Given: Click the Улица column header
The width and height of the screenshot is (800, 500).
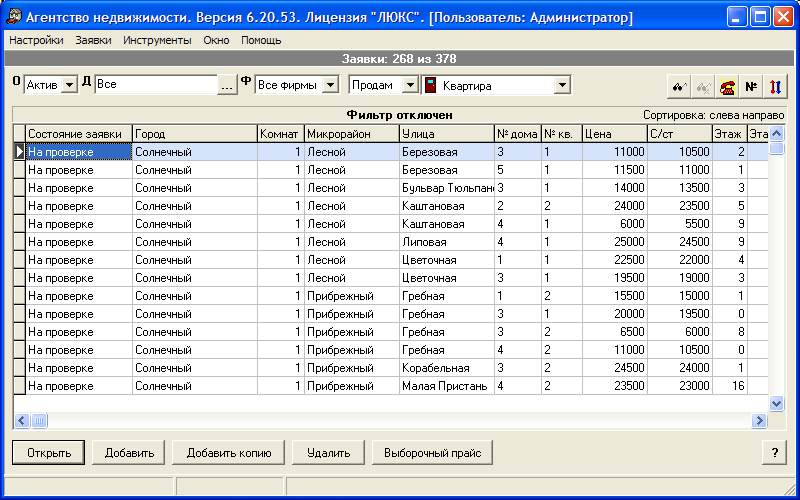Looking at the screenshot, I should [x=447, y=134].
